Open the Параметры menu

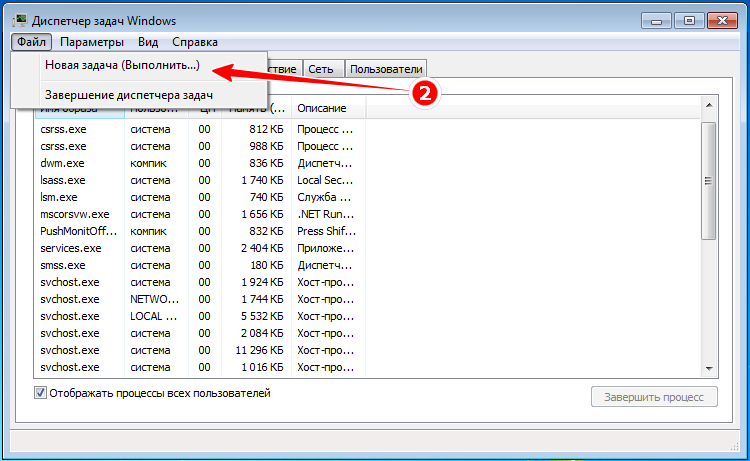(x=92, y=42)
